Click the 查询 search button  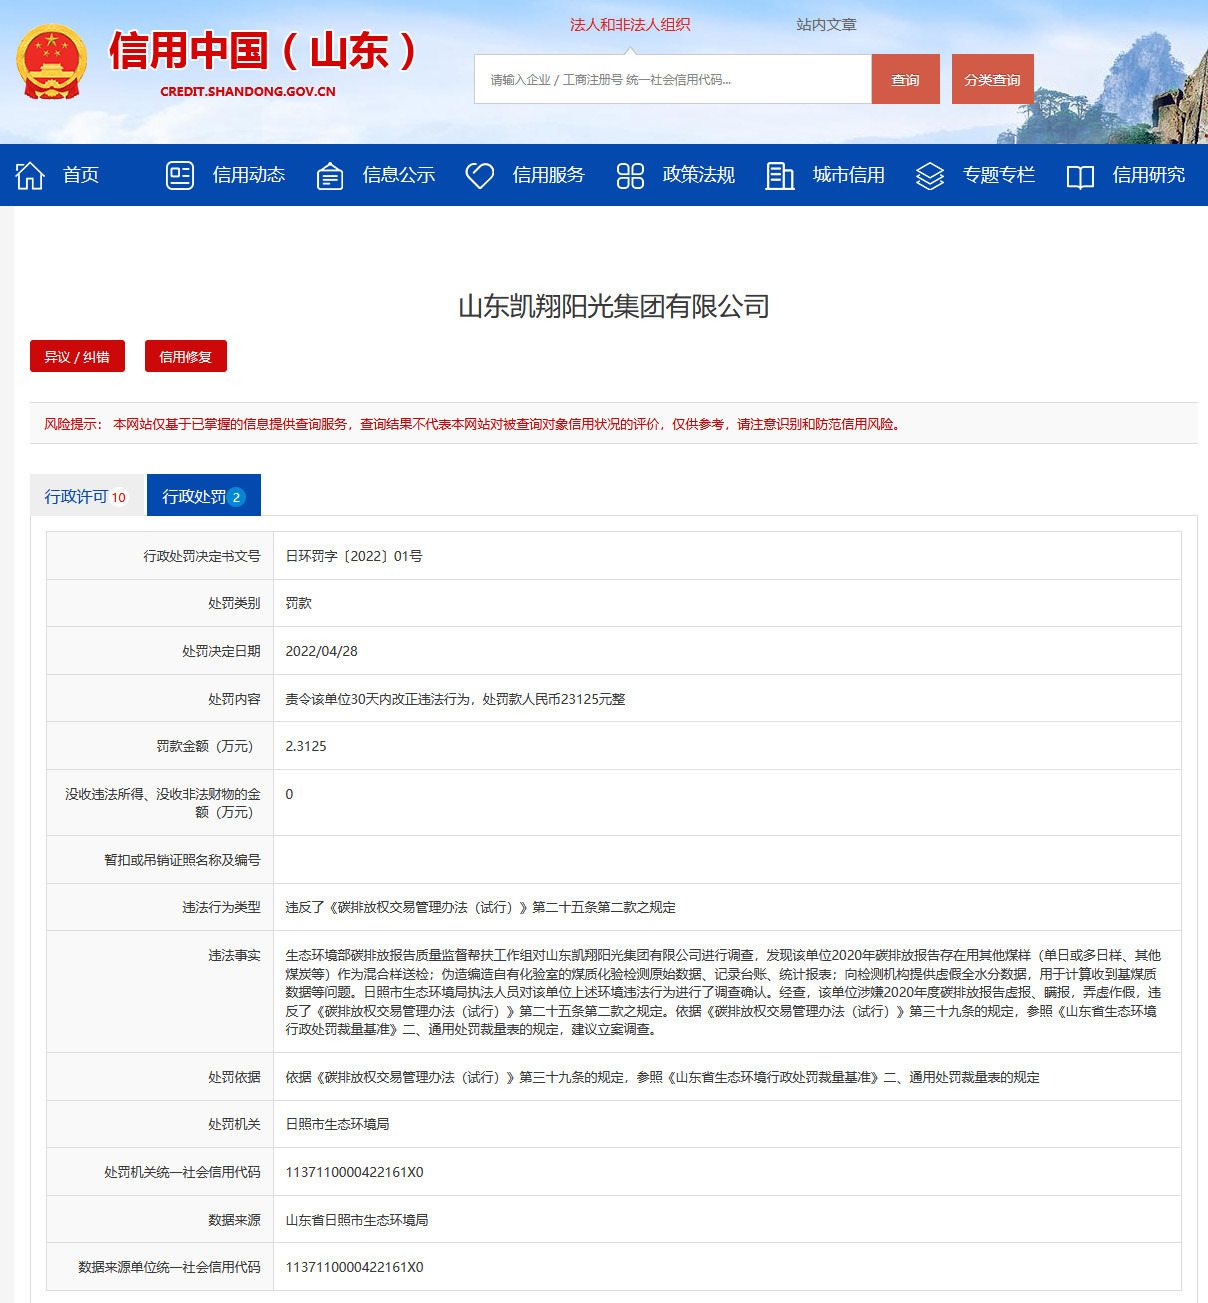pos(906,79)
